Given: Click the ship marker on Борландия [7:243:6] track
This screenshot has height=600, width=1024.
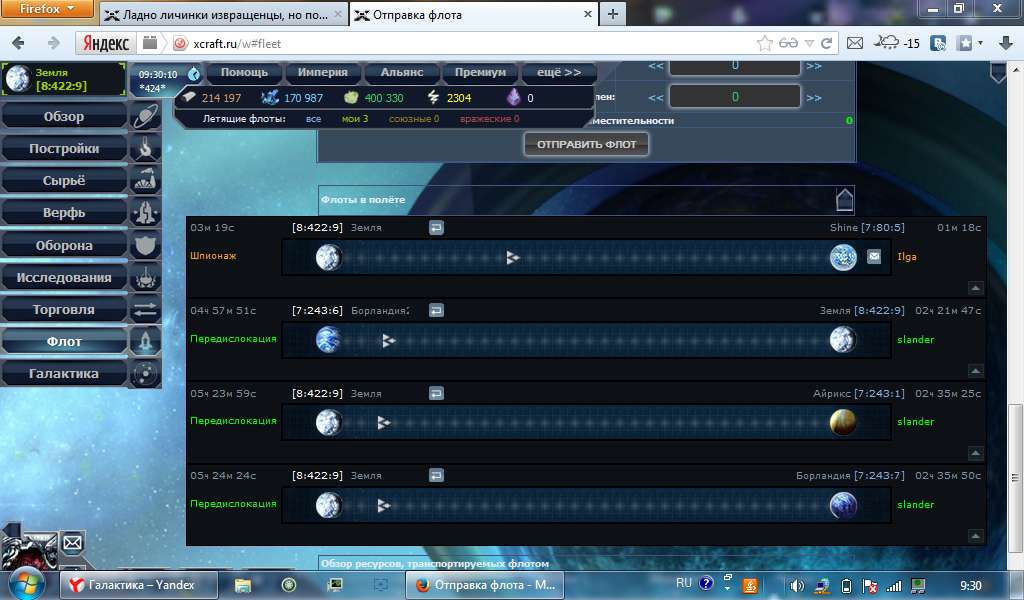Looking at the screenshot, I should (x=389, y=340).
